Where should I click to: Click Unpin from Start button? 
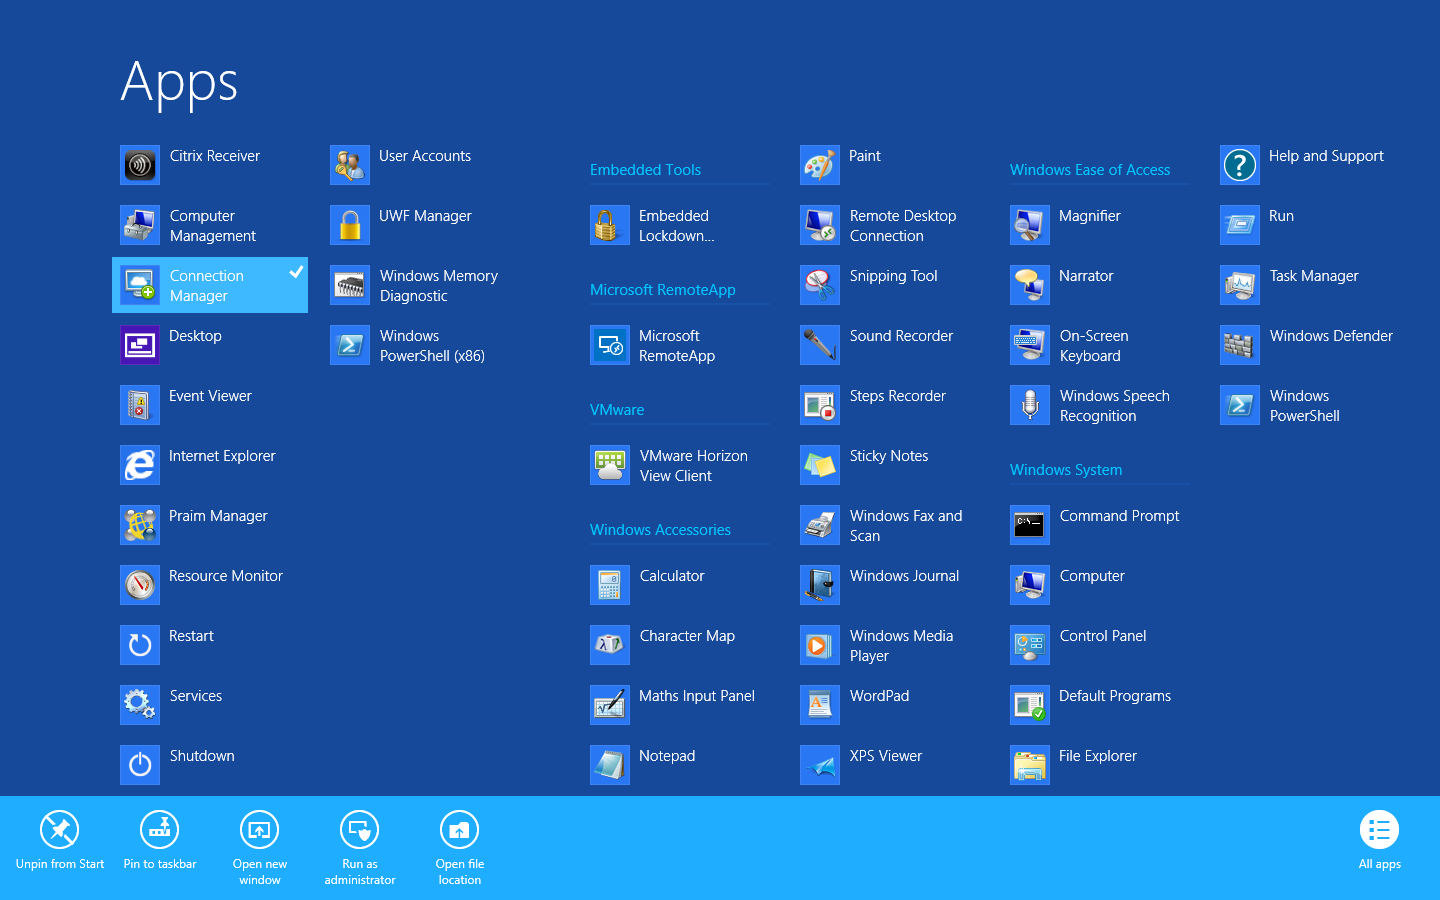pyautogui.click(x=60, y=841)
